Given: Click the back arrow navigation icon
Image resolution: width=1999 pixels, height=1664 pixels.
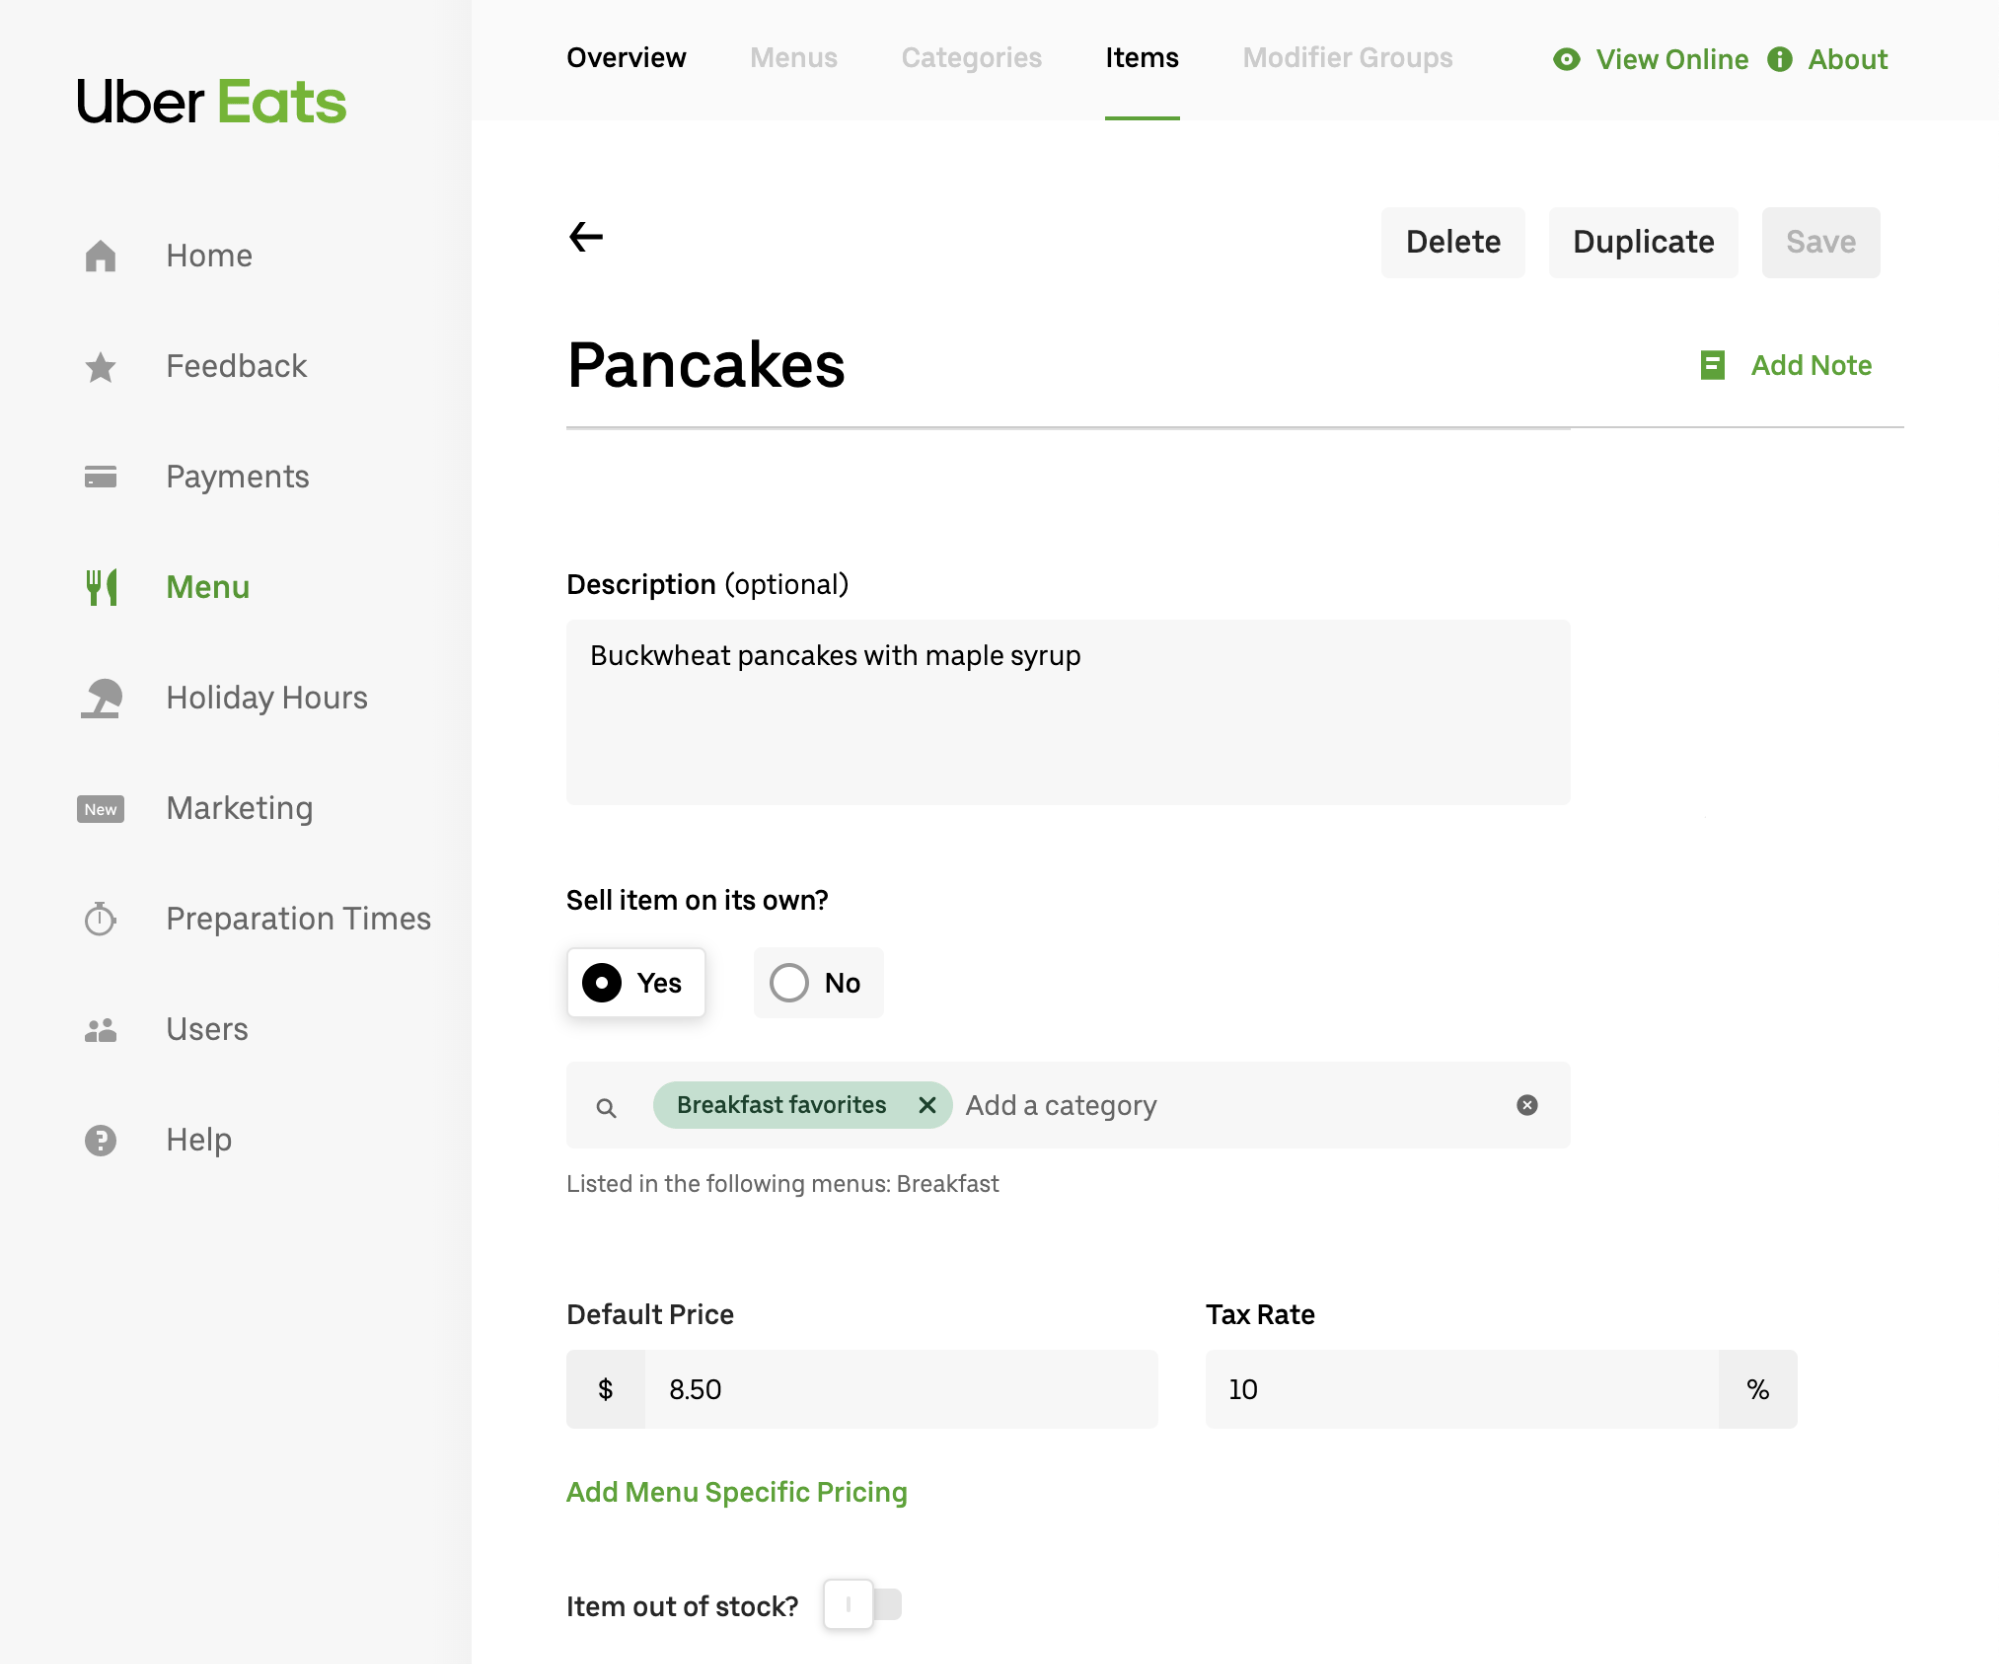Looking at the screenshot, I should pyautogui.click(x=586, y=234).
